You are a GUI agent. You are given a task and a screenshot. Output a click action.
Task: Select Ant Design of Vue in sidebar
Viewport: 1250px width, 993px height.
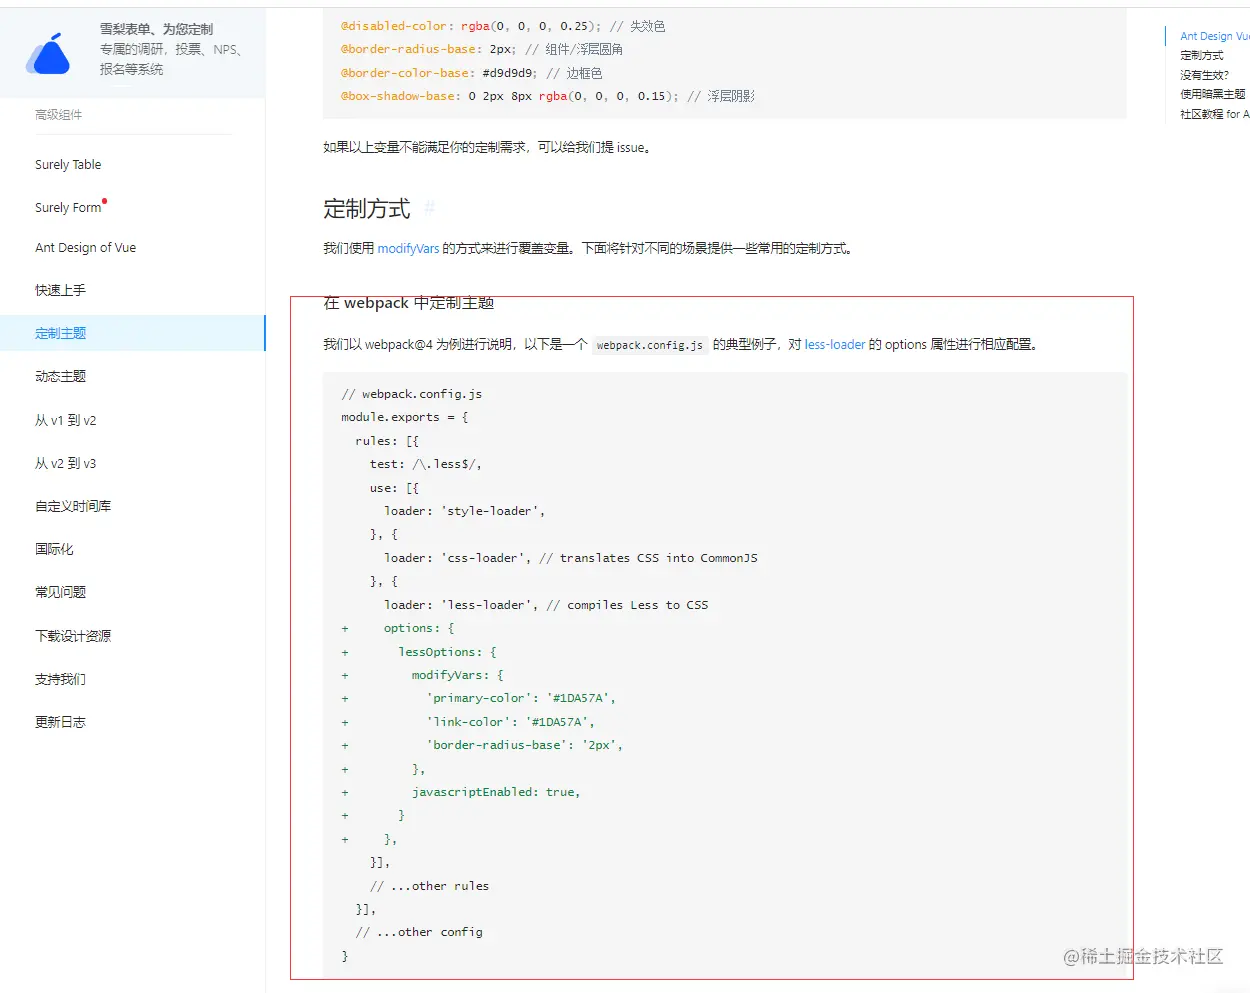[x=85, y=248]
